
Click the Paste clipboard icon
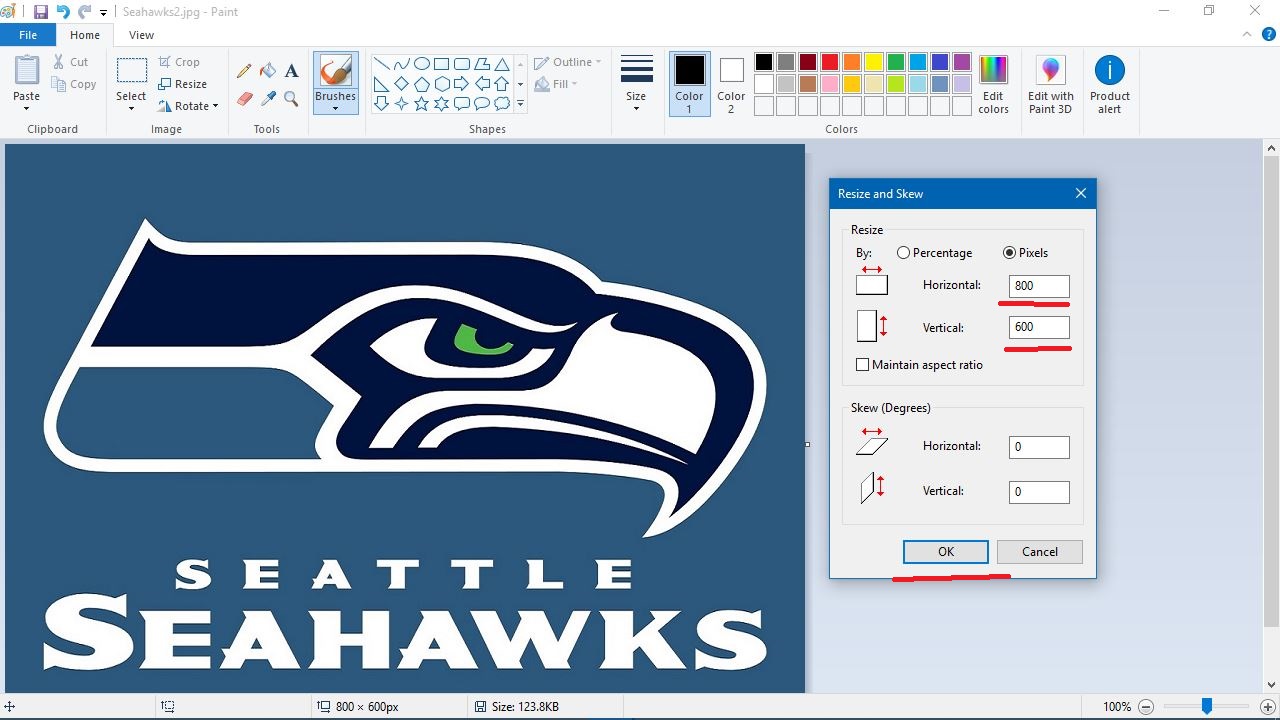27,71
